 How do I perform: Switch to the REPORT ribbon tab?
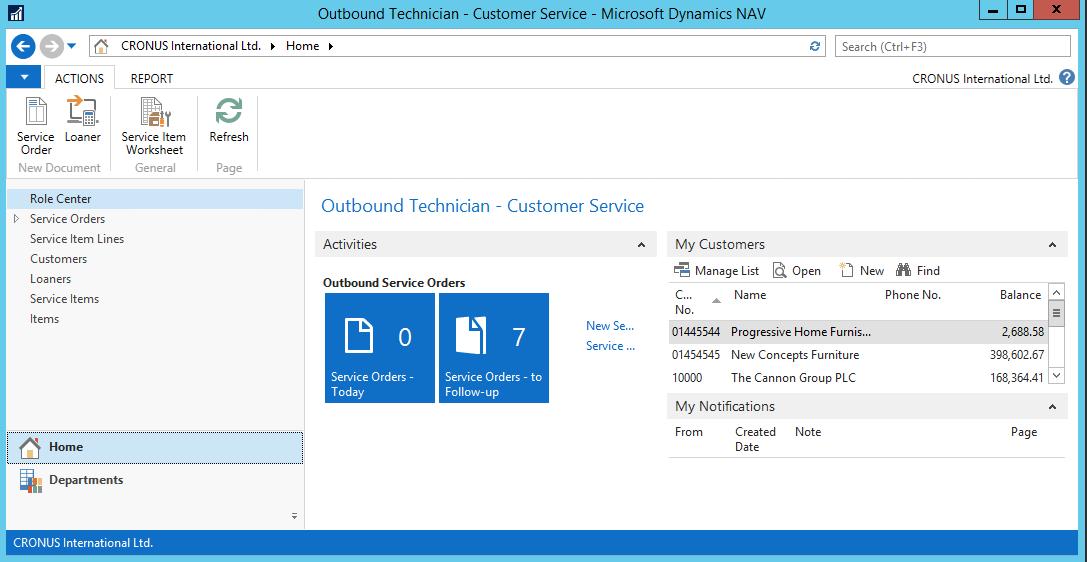click(152, 78)
